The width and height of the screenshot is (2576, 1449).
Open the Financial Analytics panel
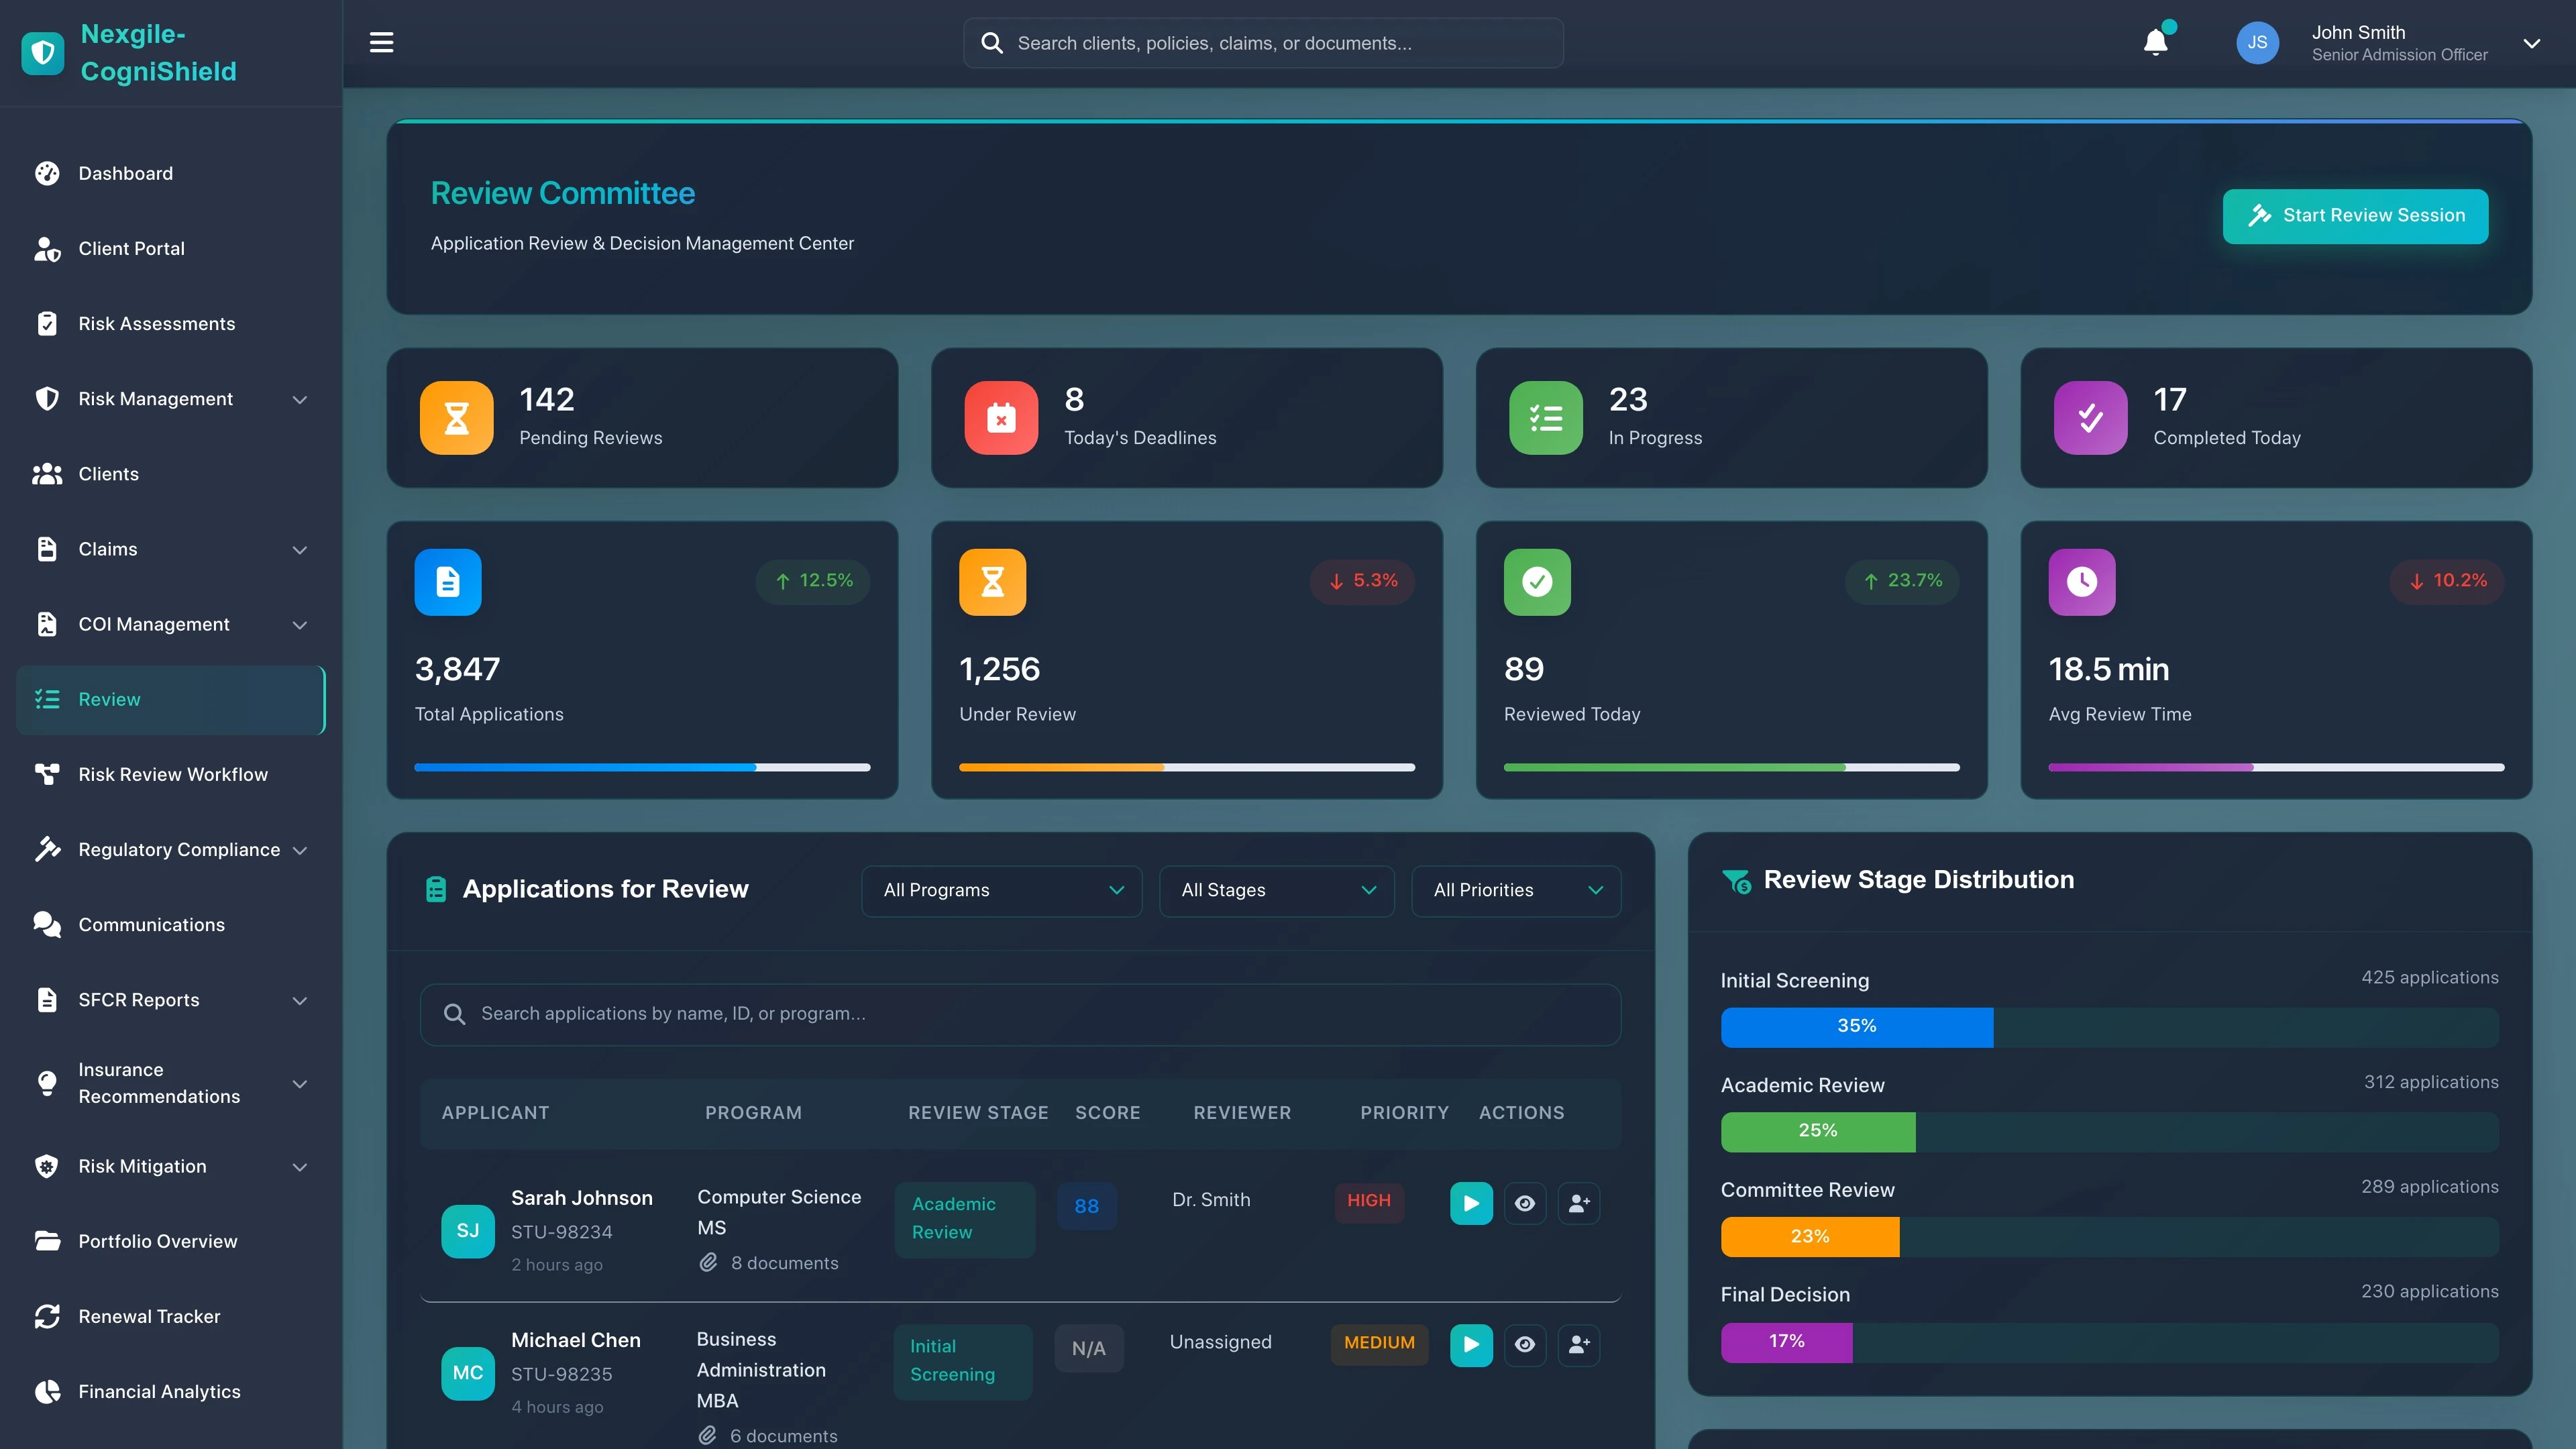159,1391
